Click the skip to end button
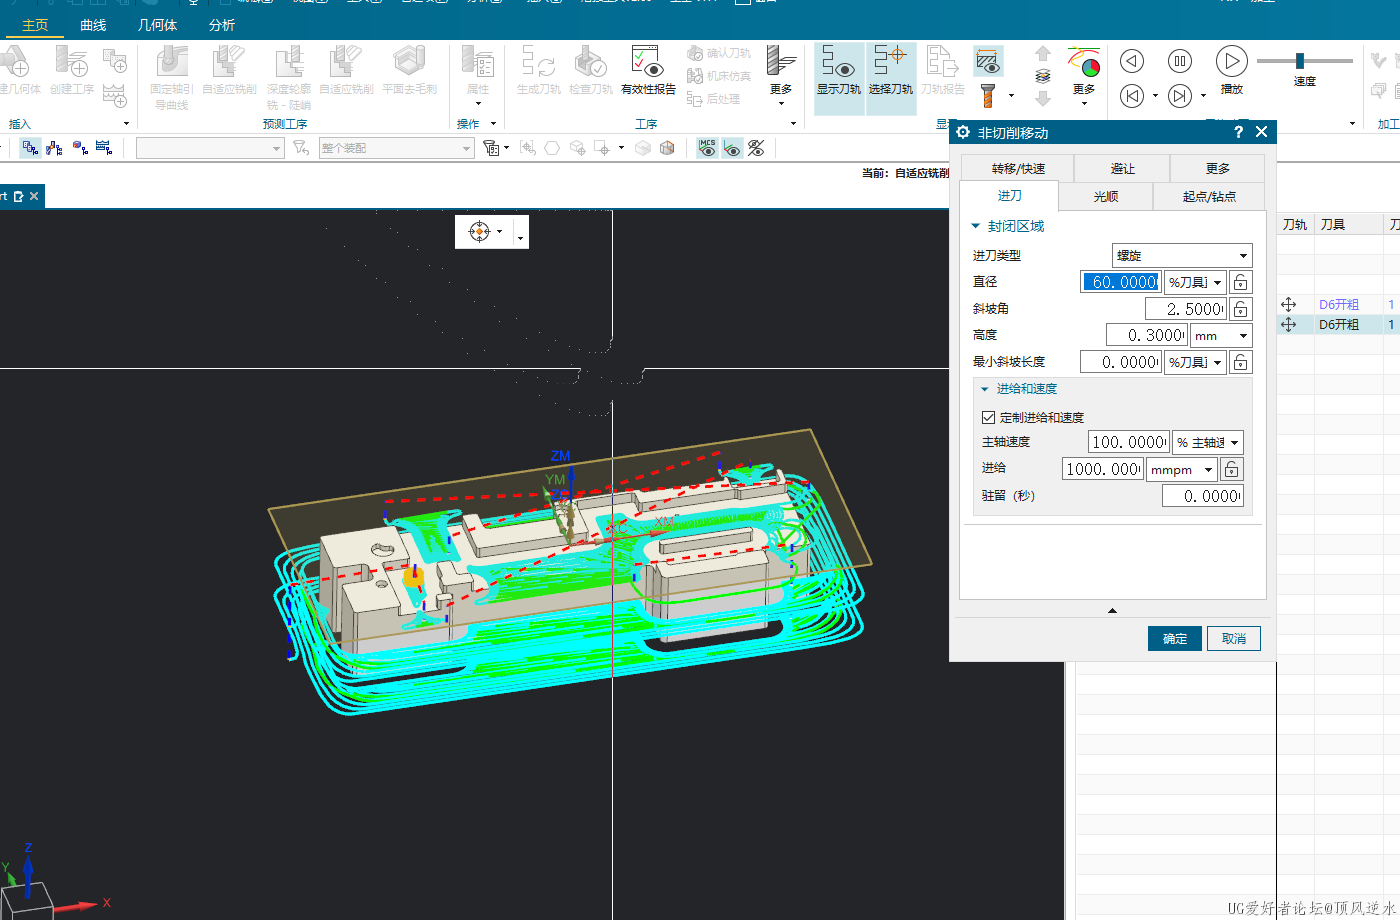Viewport: 1400px width, 920px height. 1180,96
